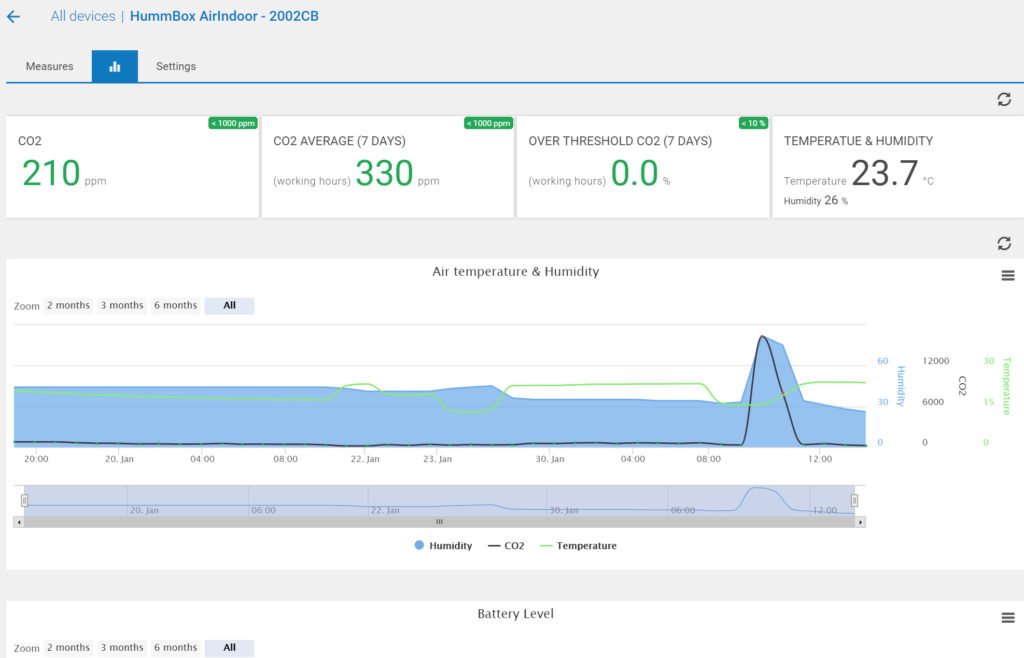Set Air temperature chart zoom to 2 months
The height and width of the screenshot is (658, 1024).
pos(68,306)
